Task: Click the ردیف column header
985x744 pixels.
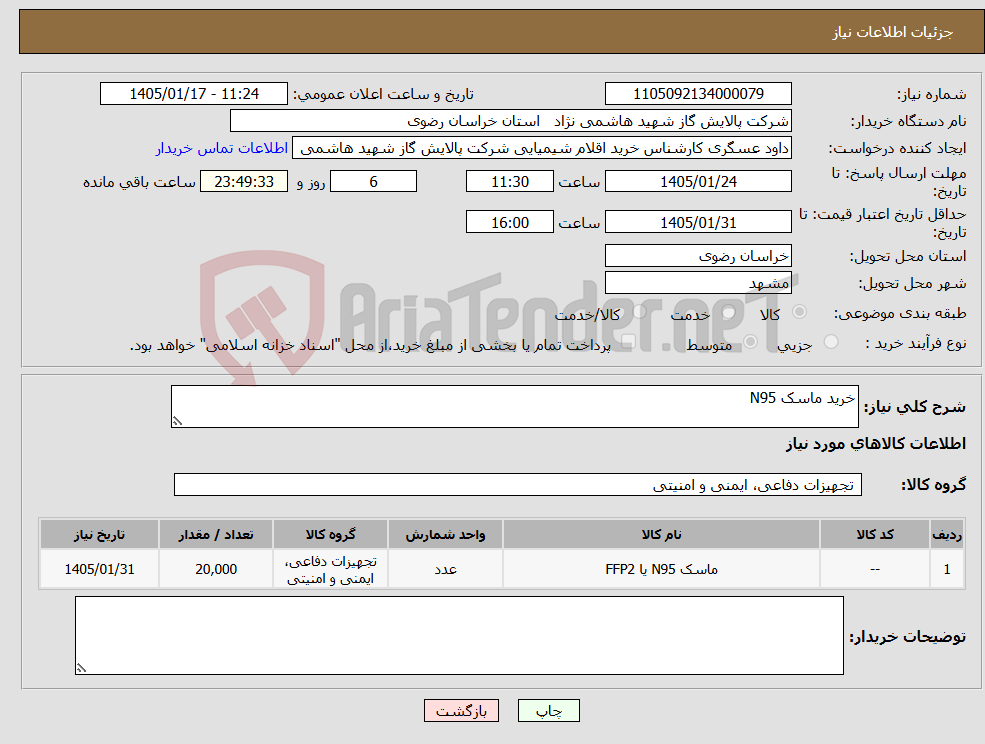Action: click(947, 534)
